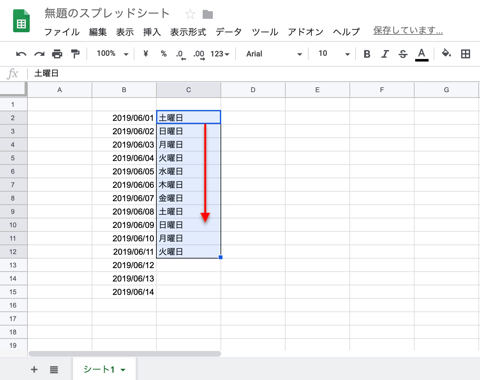Open the zoom 100% dropdown
Screen dimensions: 480x380
[x=113, y=53]
